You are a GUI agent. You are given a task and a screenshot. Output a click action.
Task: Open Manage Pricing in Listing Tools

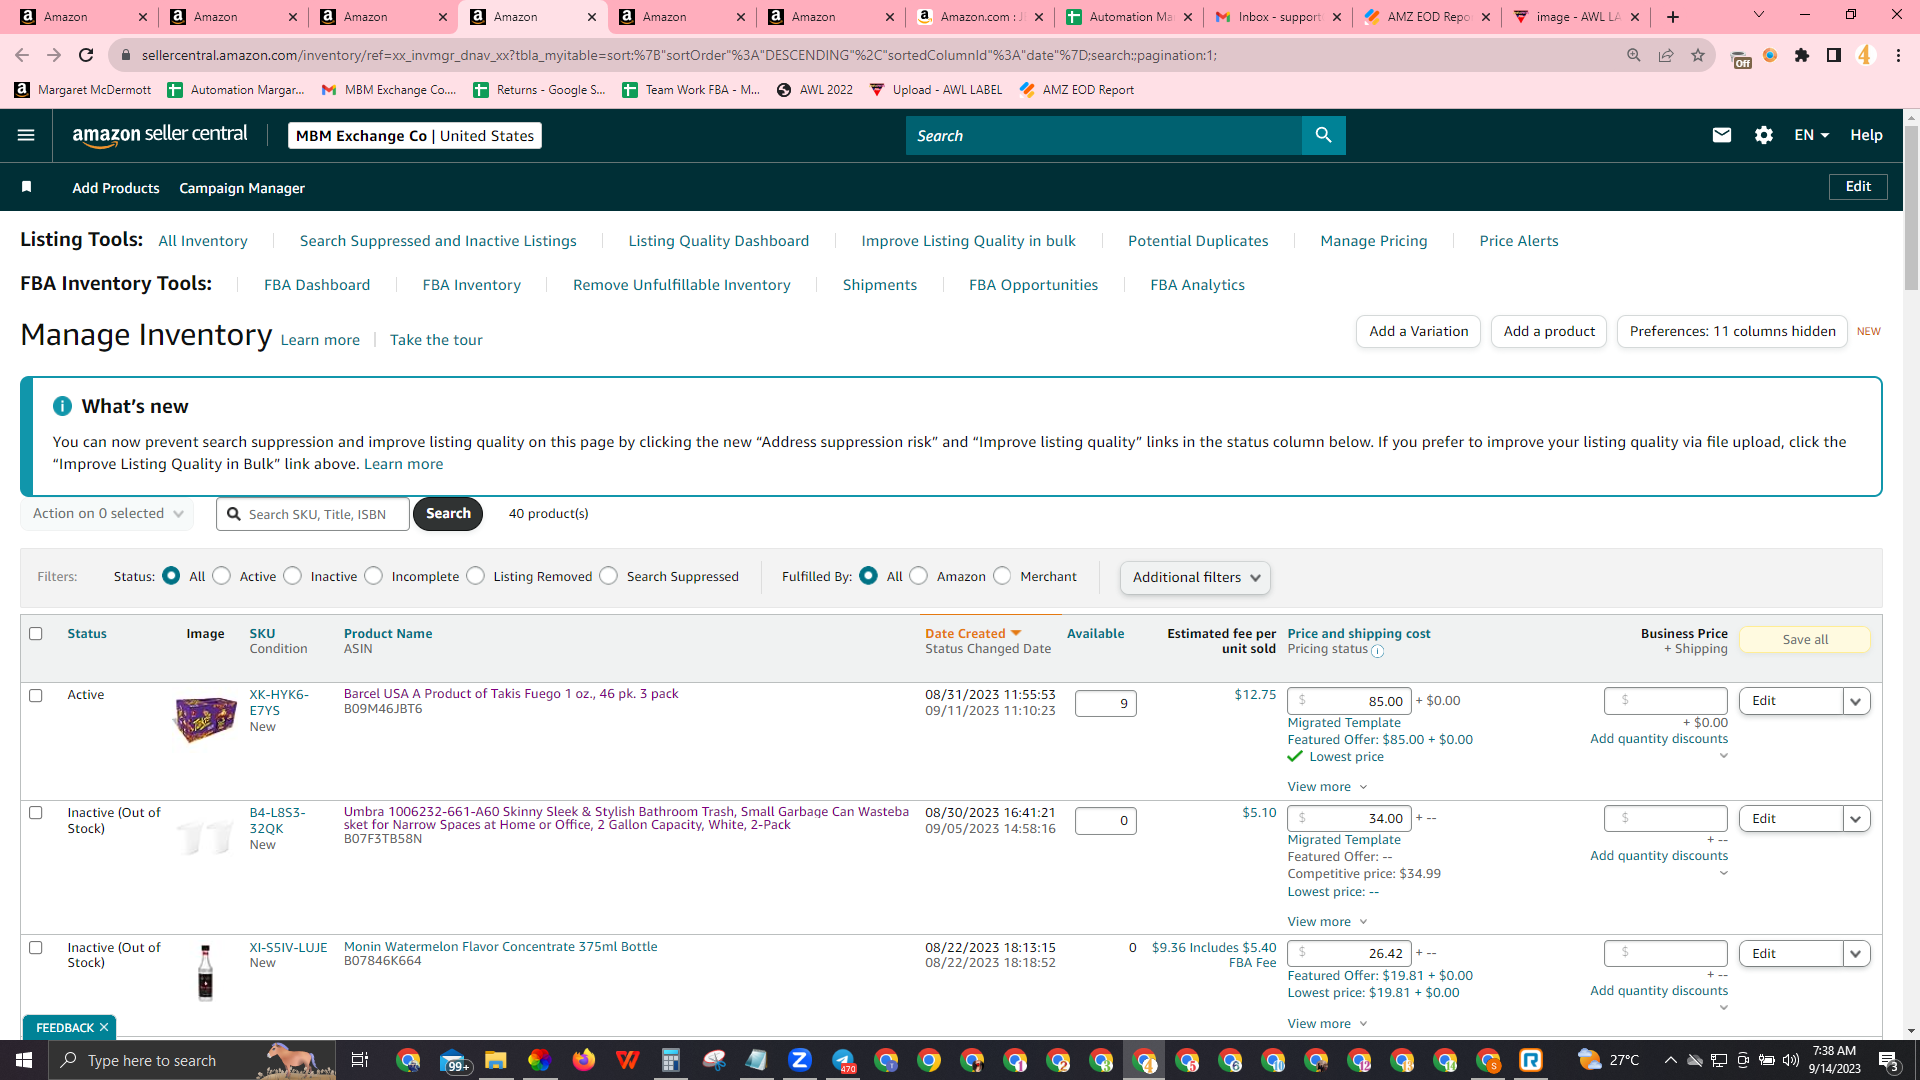[x=1373, y=241]
